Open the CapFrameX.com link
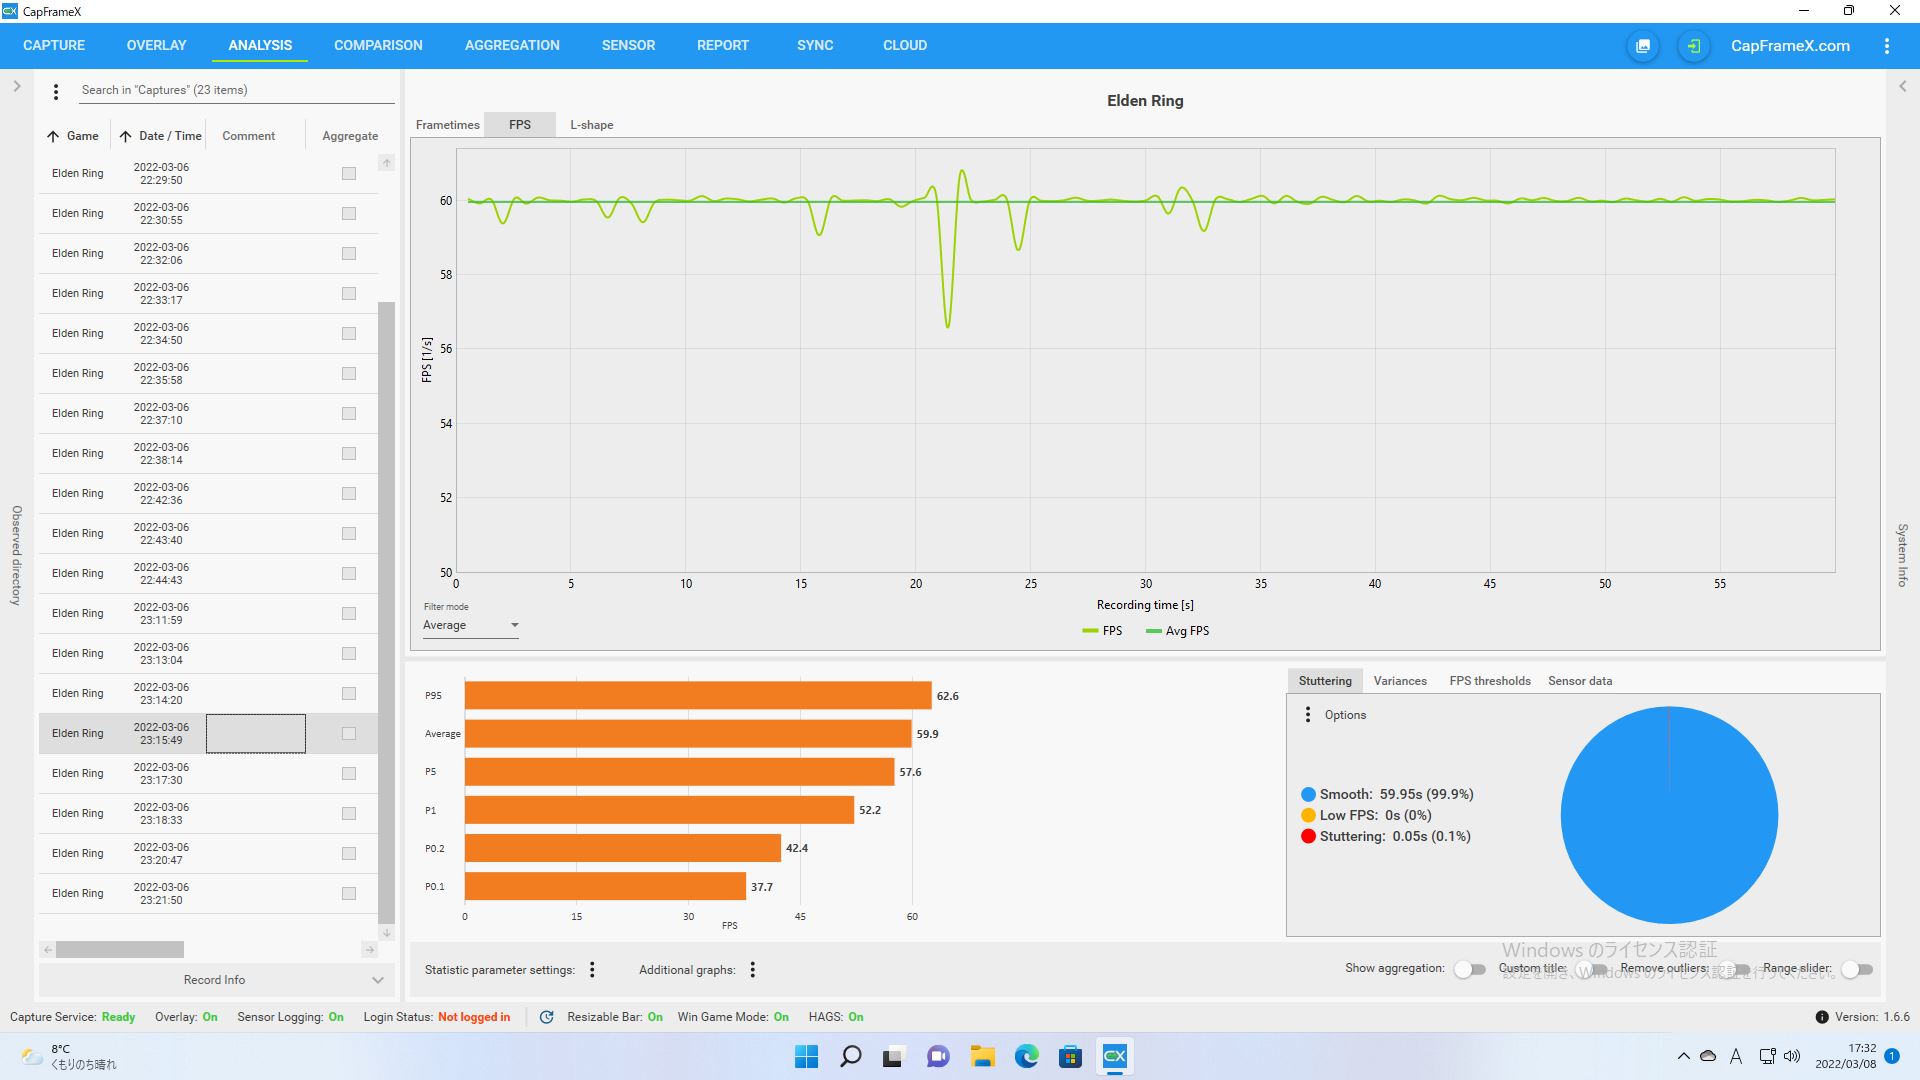1920x1080 pixels. [x=1789, y=46]
